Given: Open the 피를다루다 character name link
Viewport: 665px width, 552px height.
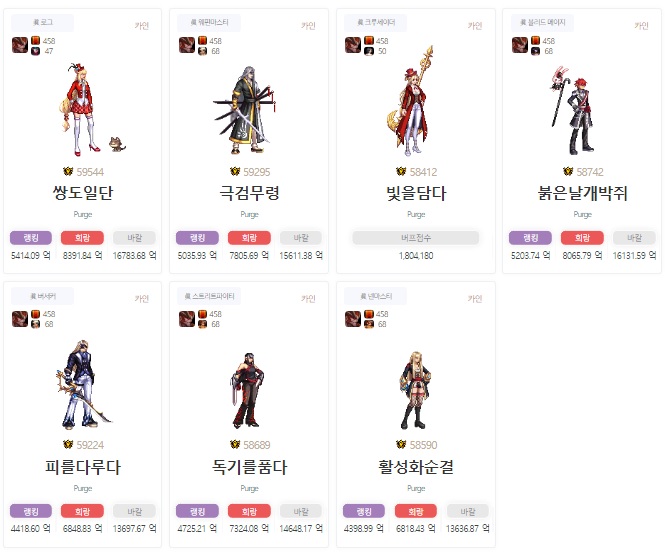Looking at the screenshot, I should (83, 467).
